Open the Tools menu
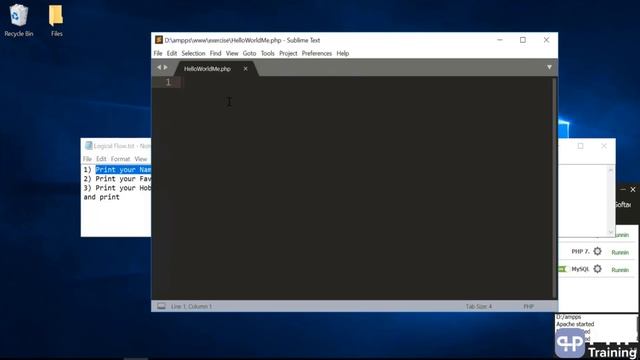Screen dimensions: 640x360 pyautogui.click(x=268, y=53)
